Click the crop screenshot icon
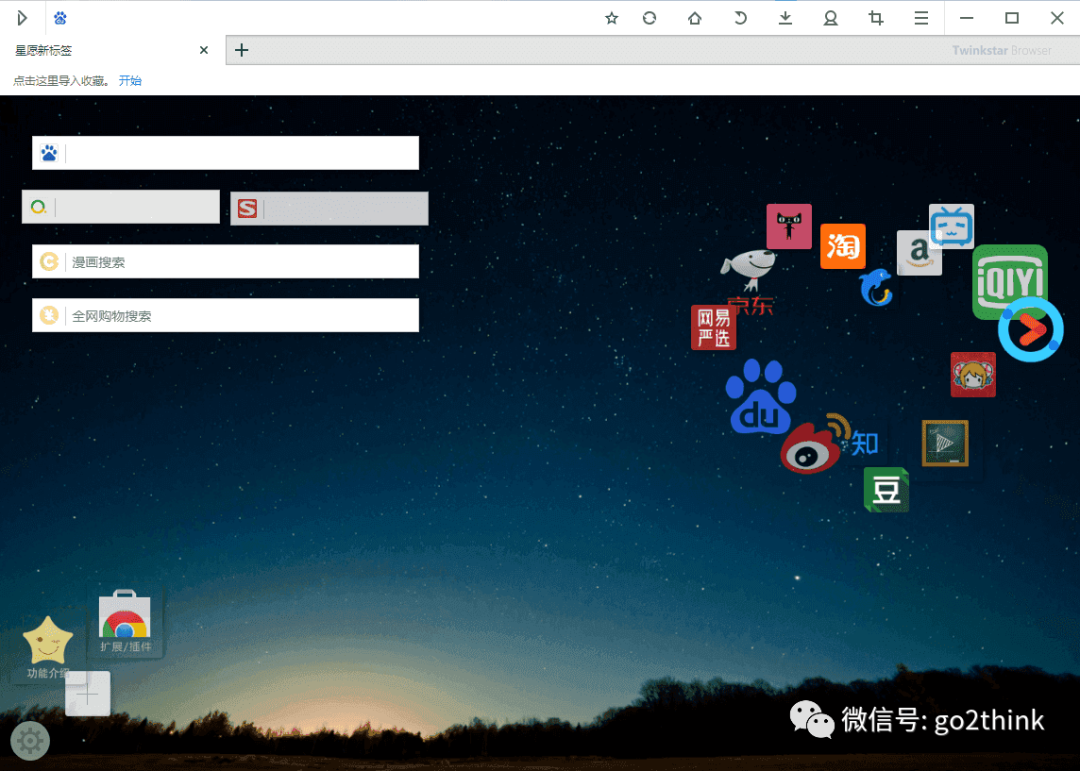The image size is (1080, 771). coord(875,18)
